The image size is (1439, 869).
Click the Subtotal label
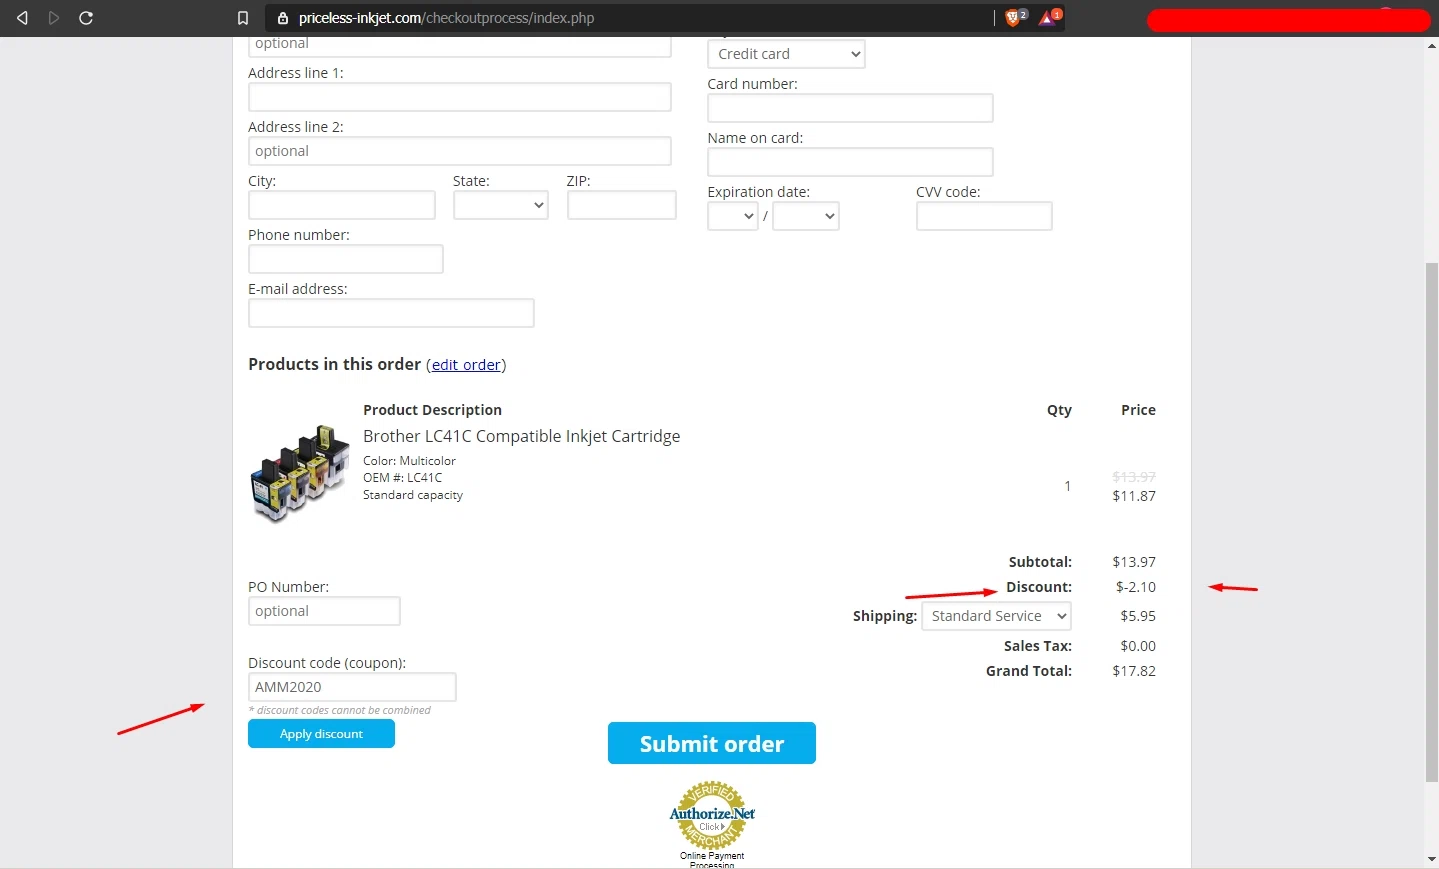(x=1040, y=562)
